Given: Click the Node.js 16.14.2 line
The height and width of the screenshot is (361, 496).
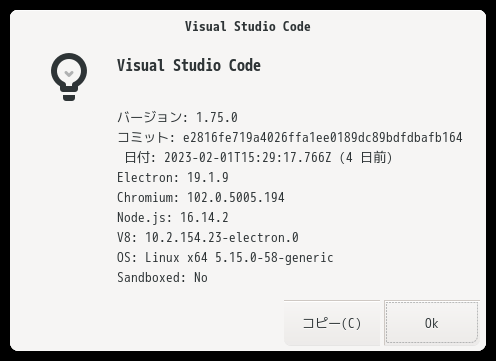Looking at the screenshot, I should [173, 217].
